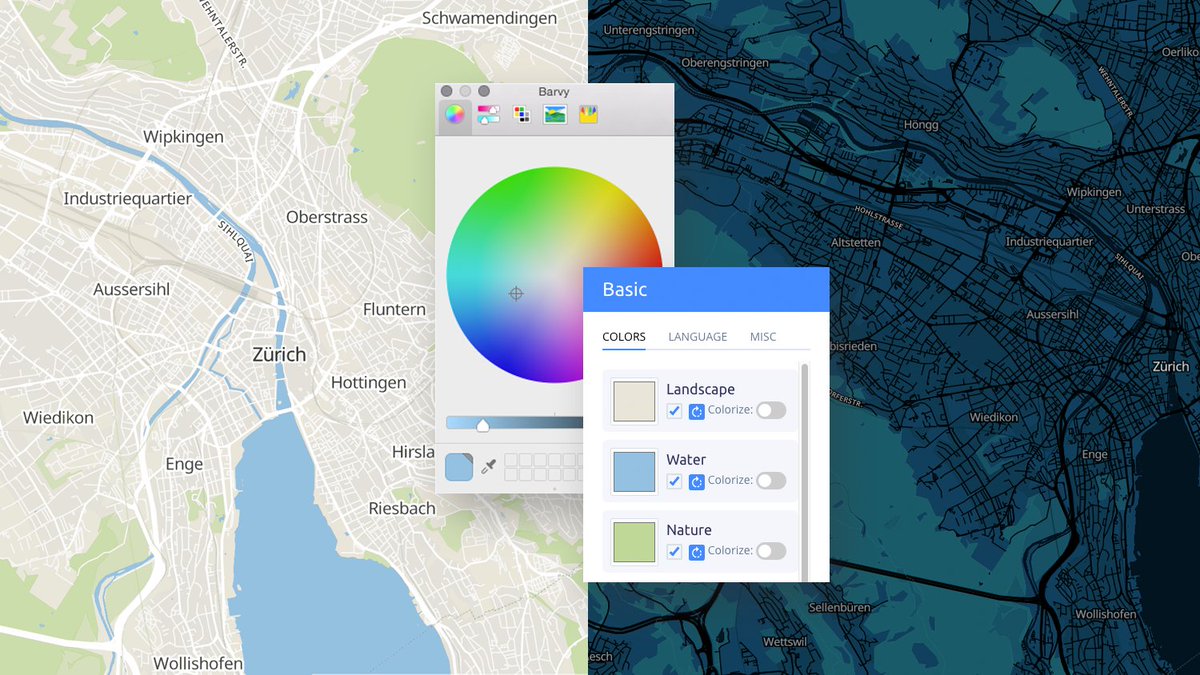1200x675 pixels.
Task: Select the color wheel picker mode
Action: [x=455, y=114]
